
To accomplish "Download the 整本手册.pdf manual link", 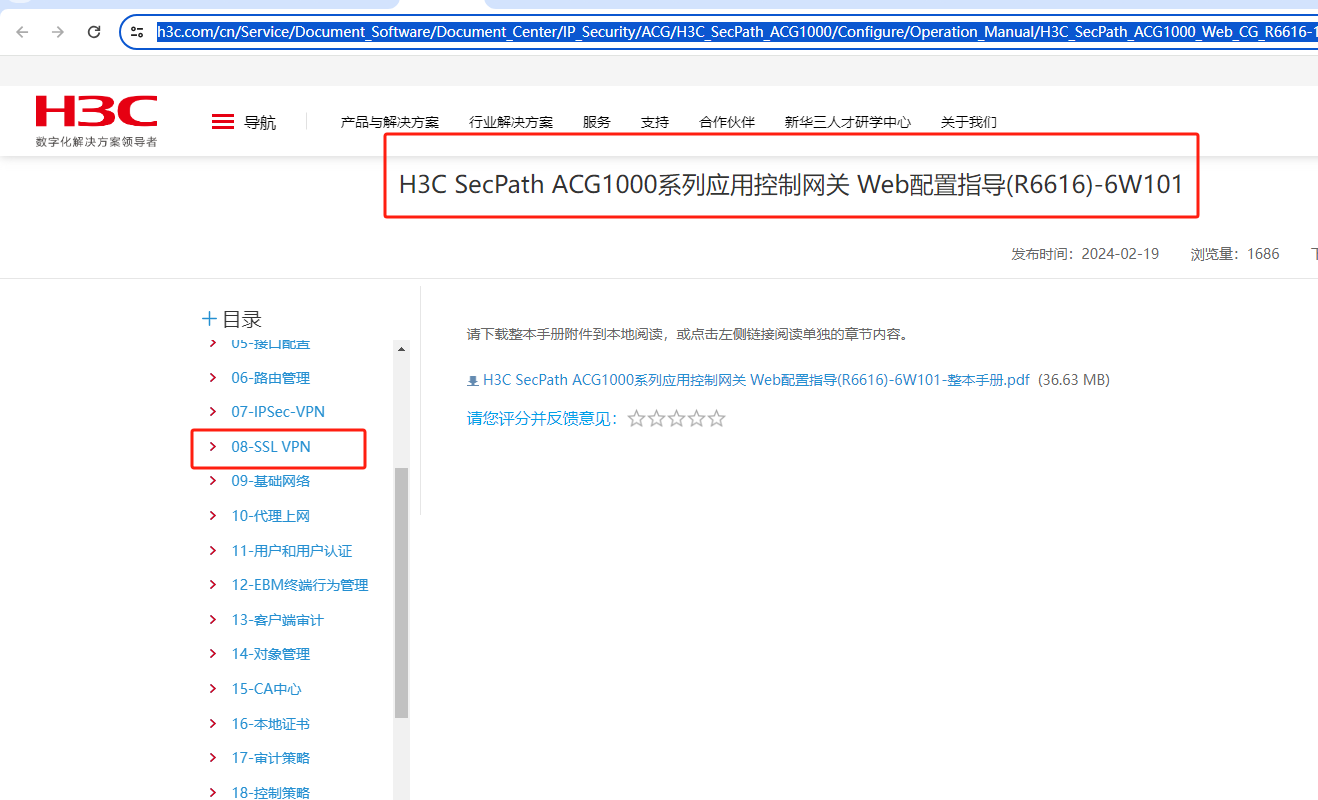I will [756, 380].
